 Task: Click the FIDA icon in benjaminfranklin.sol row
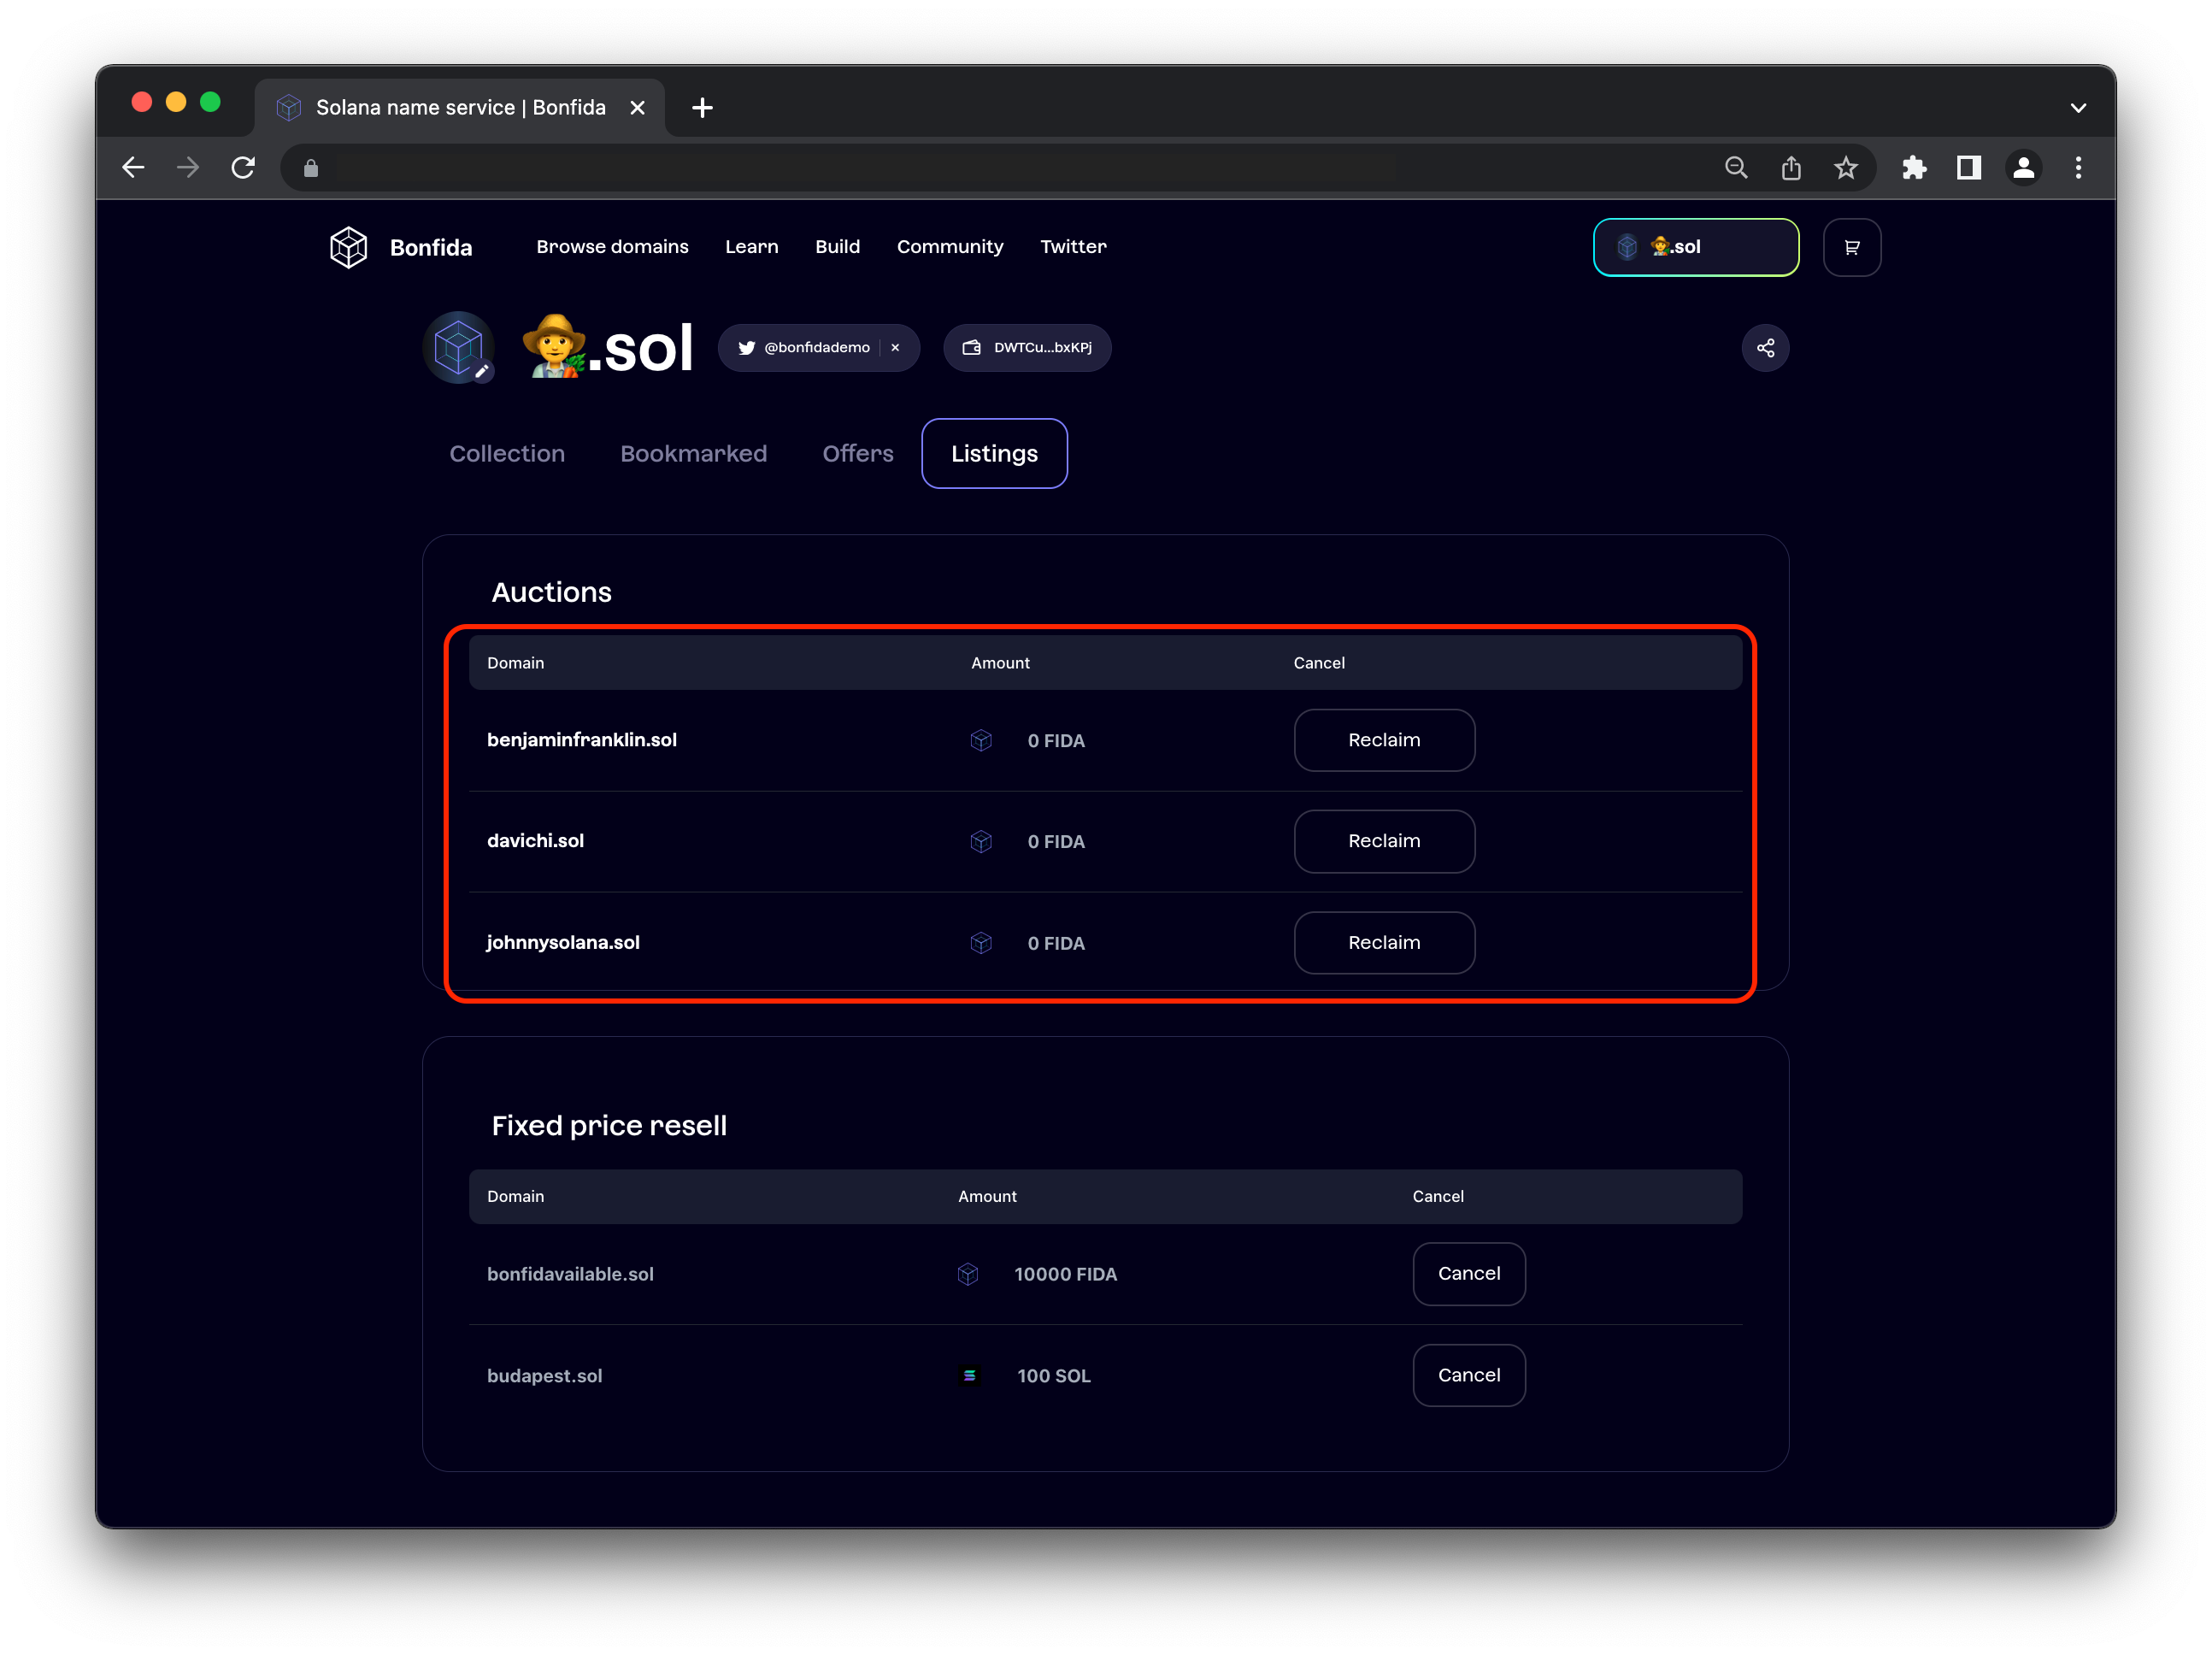pos(981,740)
